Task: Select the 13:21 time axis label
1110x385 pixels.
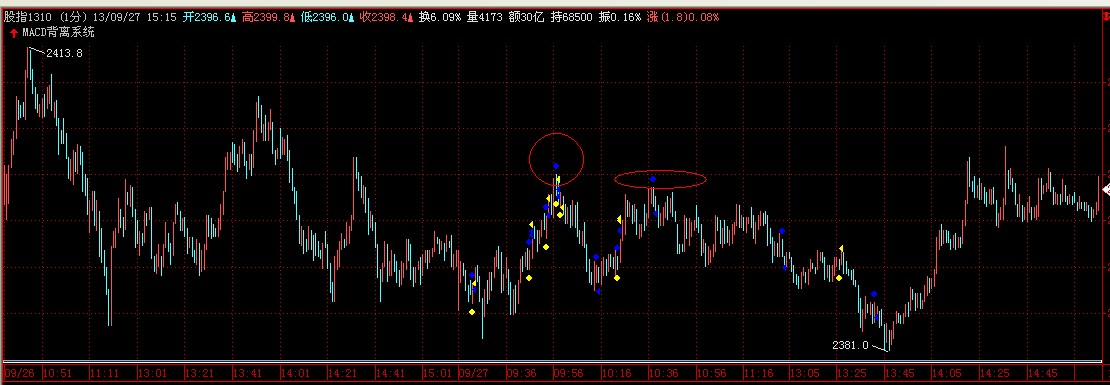Action: pyautogui.click(x=199, y=372)
